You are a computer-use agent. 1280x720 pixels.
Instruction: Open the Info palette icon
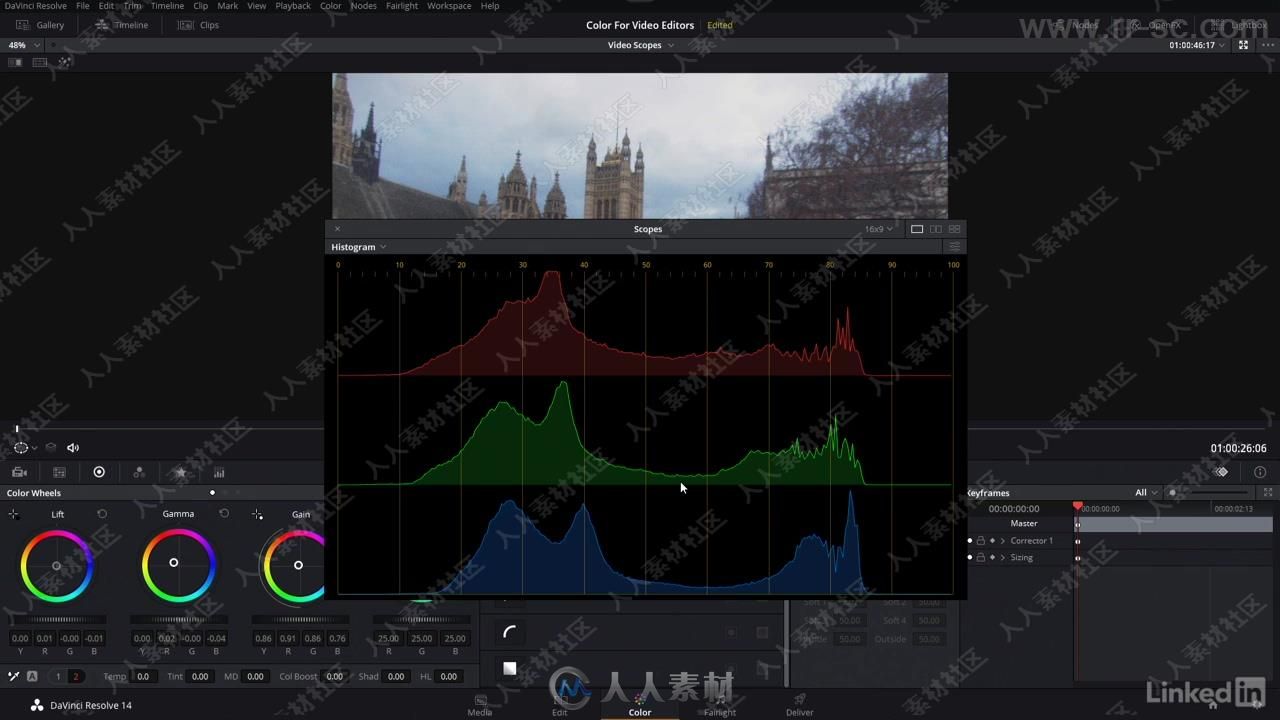(x=1260, y=472)
